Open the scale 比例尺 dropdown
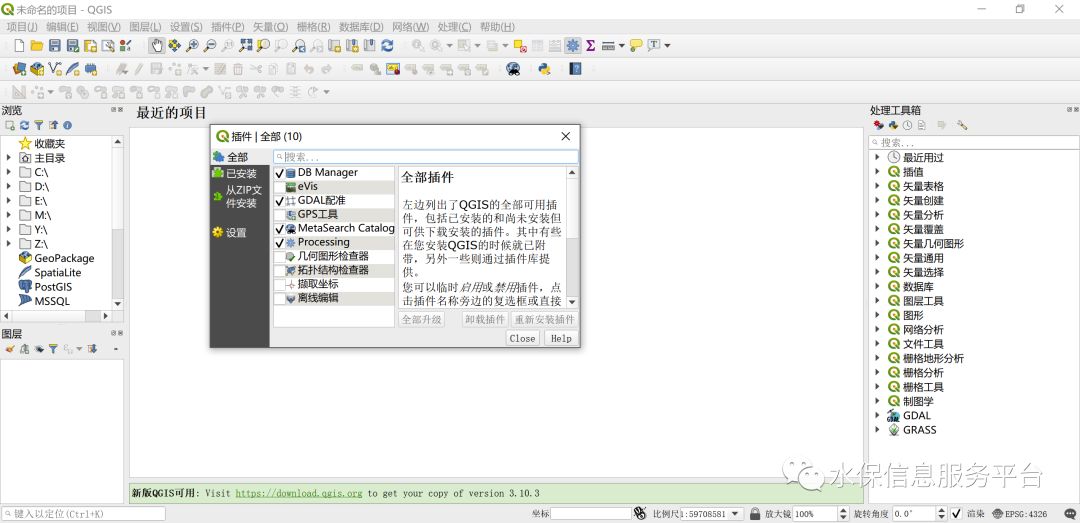The image size is (1080, 523). point(736,513)
